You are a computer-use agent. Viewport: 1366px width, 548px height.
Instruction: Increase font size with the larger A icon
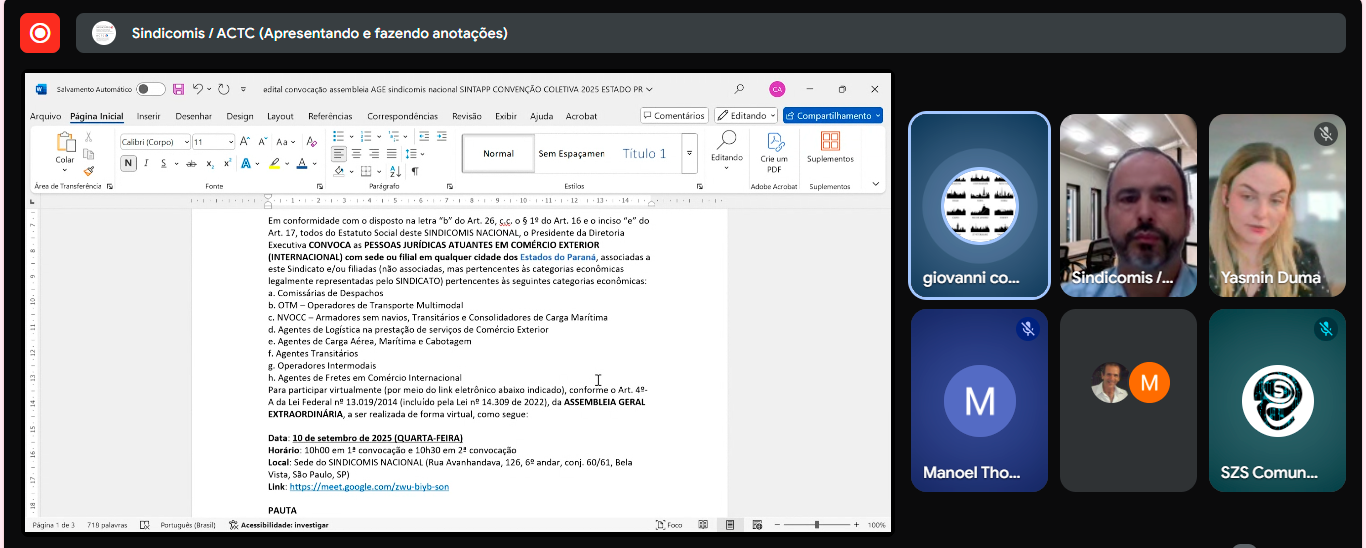click(x=247, y=142)
